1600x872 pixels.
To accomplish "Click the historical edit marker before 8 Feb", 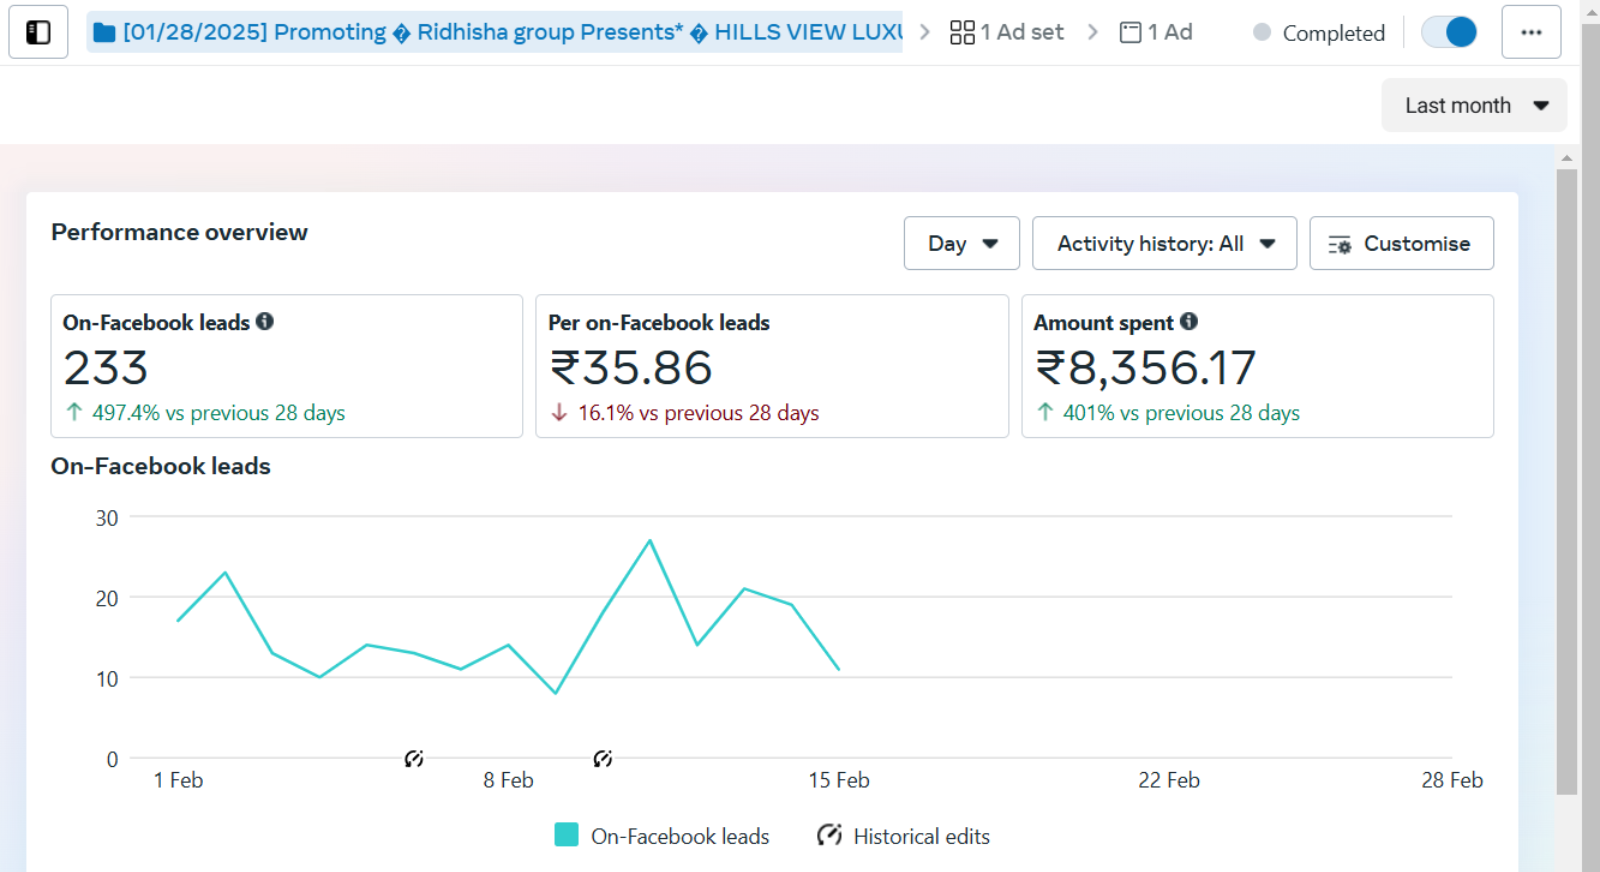I will coord(414,759).
